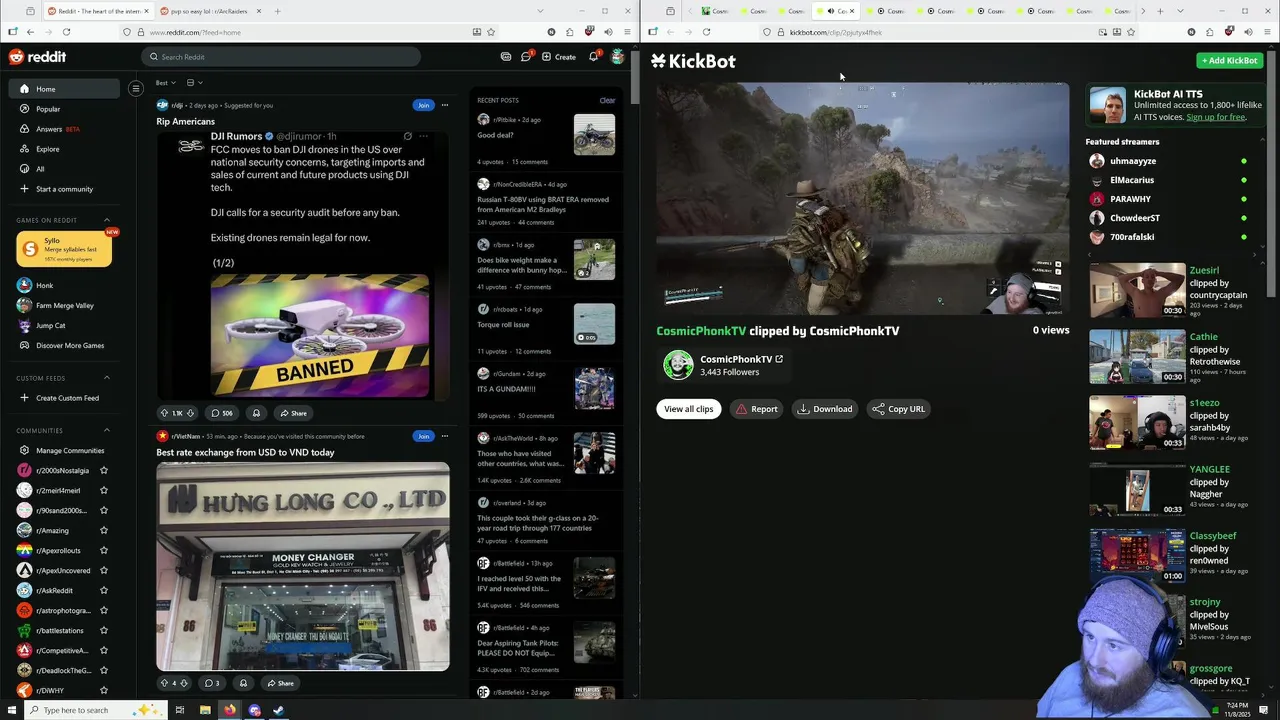Open the feed view layout dropdown
This screenshot has width=1280, height=720.
click(194, 82)
